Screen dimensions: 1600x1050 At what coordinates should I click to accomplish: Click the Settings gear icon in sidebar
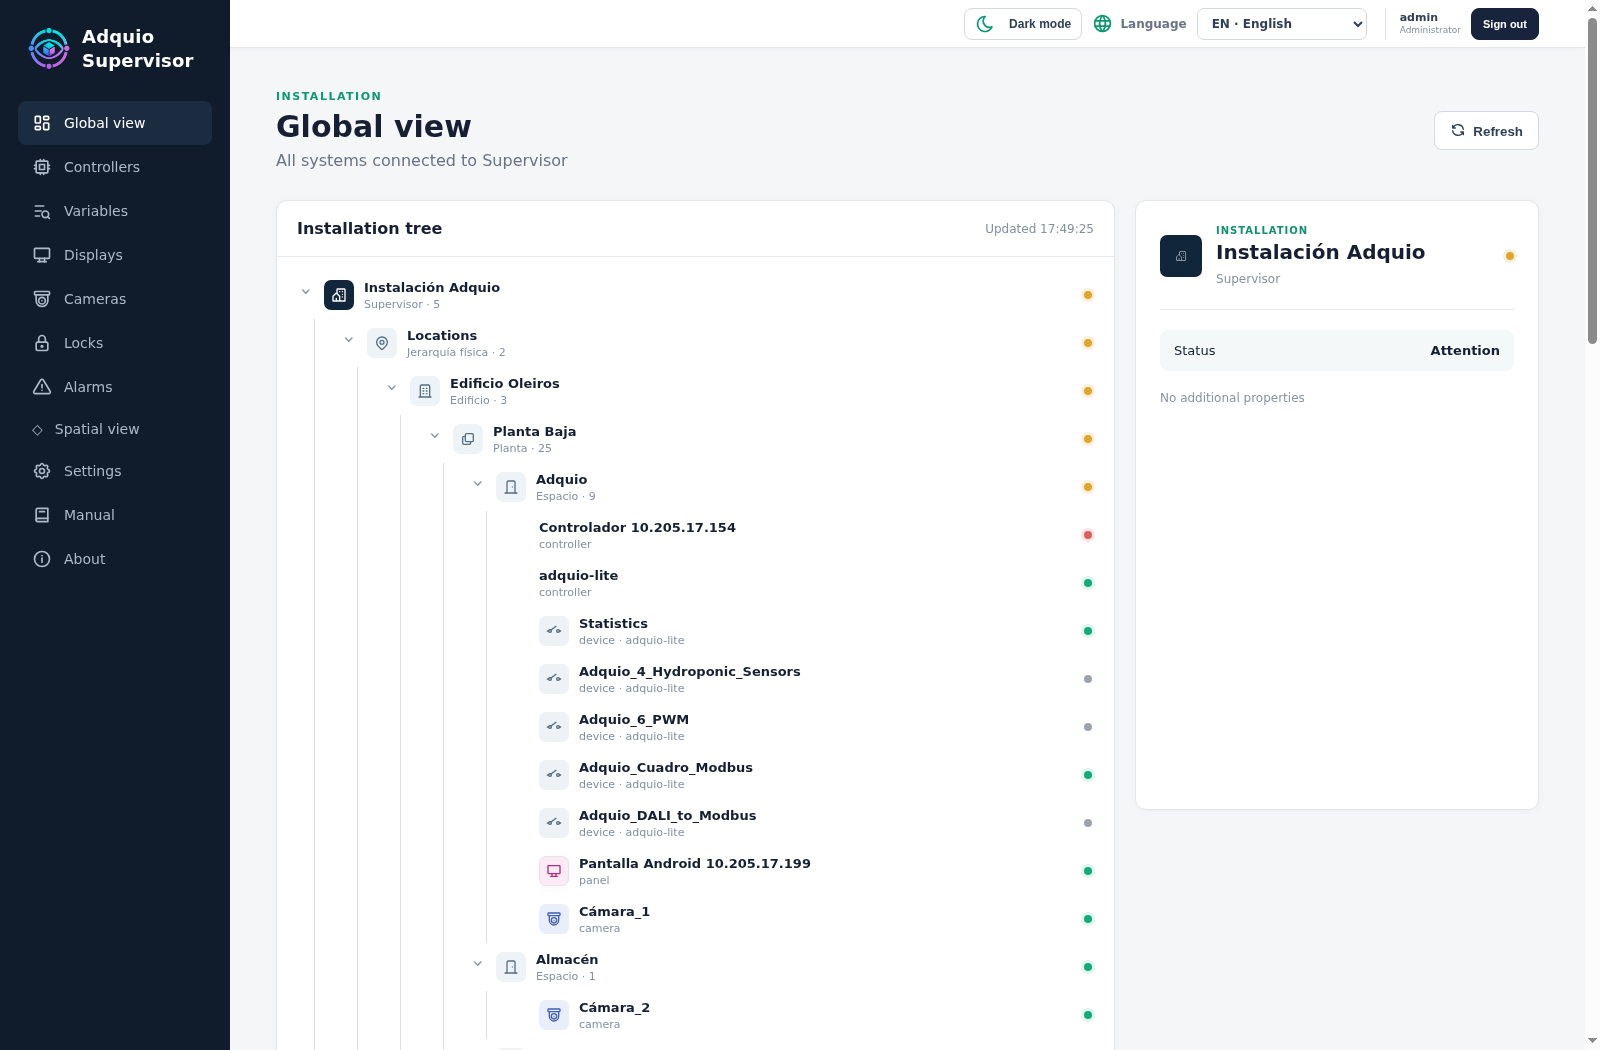pos(42,471)
